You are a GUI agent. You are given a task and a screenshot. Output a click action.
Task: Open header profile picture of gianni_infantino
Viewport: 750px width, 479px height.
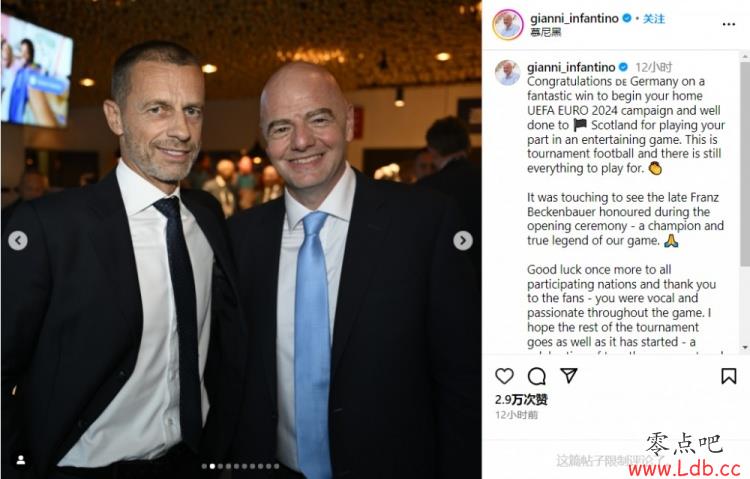coord(508,24)
